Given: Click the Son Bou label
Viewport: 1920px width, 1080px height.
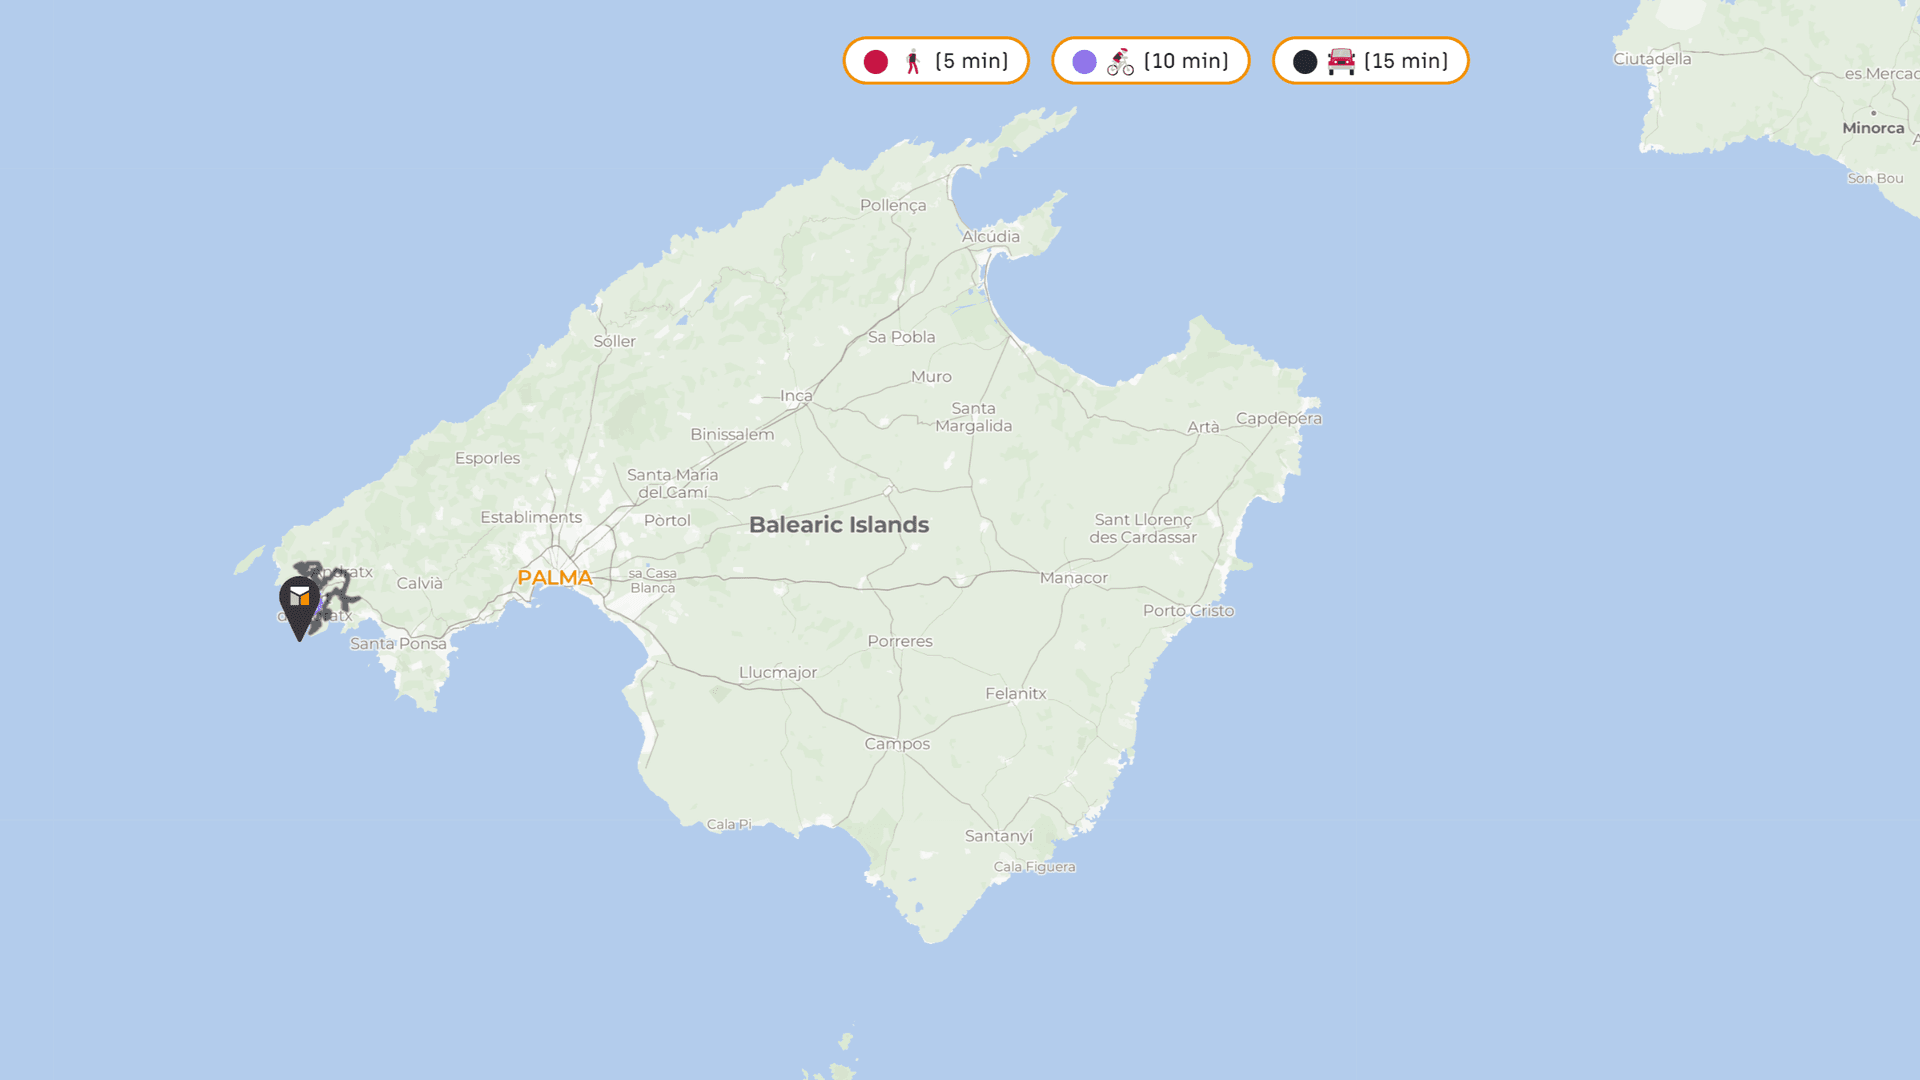Looking at the screenshot, I should 1875,179.
